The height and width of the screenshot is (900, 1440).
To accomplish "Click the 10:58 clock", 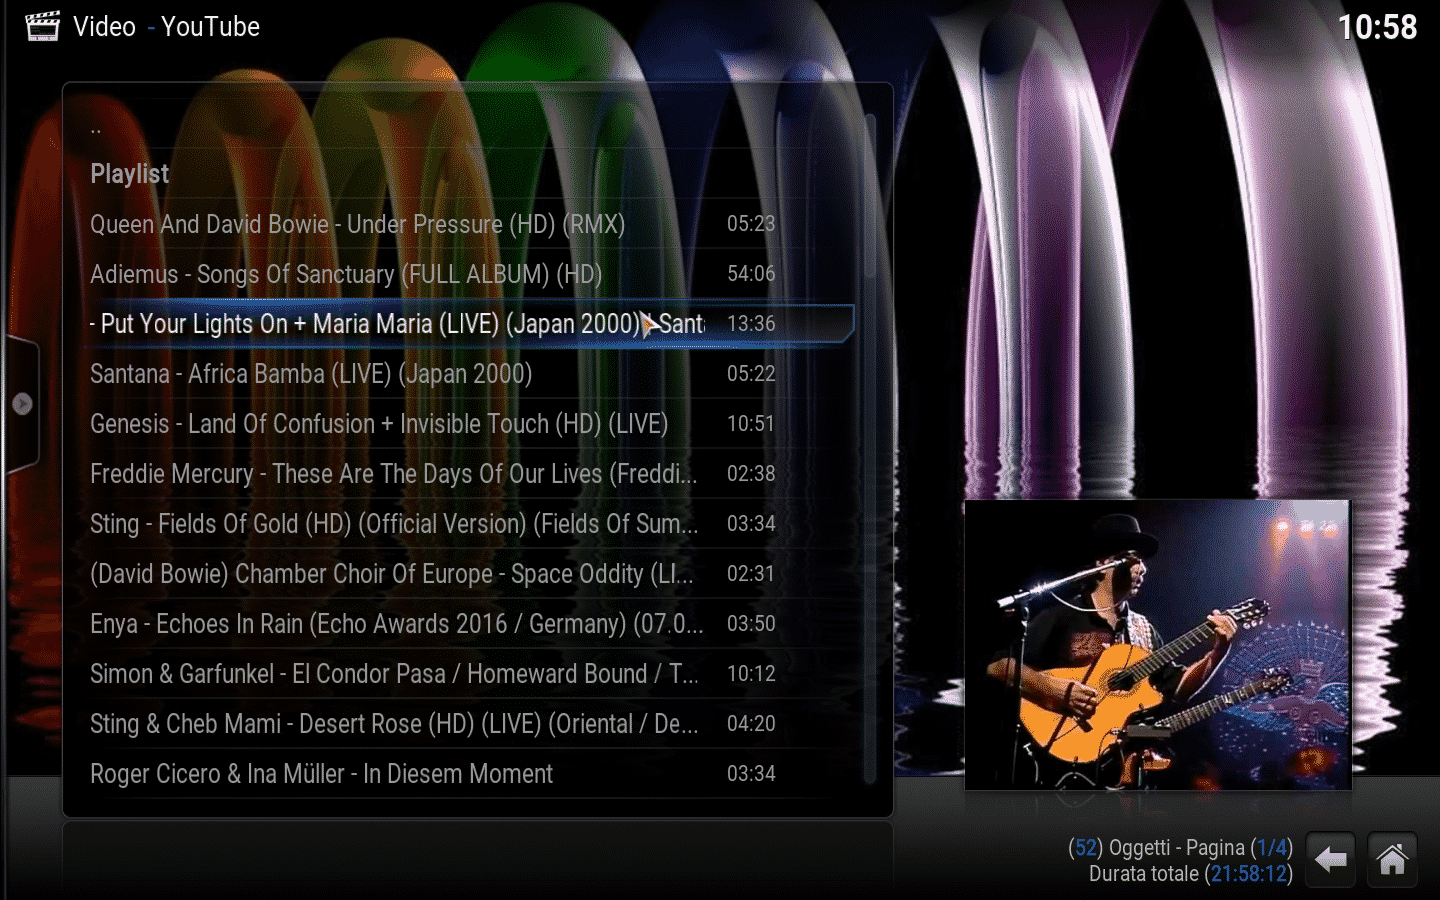I will click(x=1377, y=27).
